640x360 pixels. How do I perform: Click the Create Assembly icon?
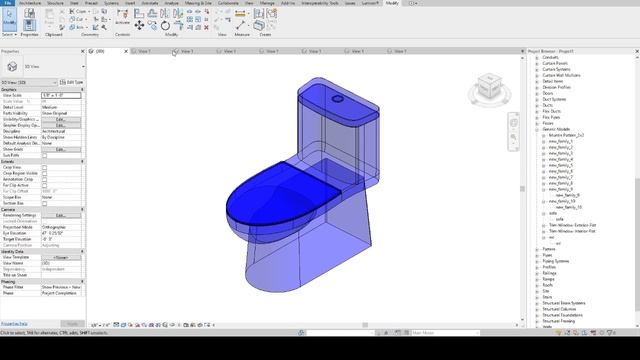coord(259,13)
